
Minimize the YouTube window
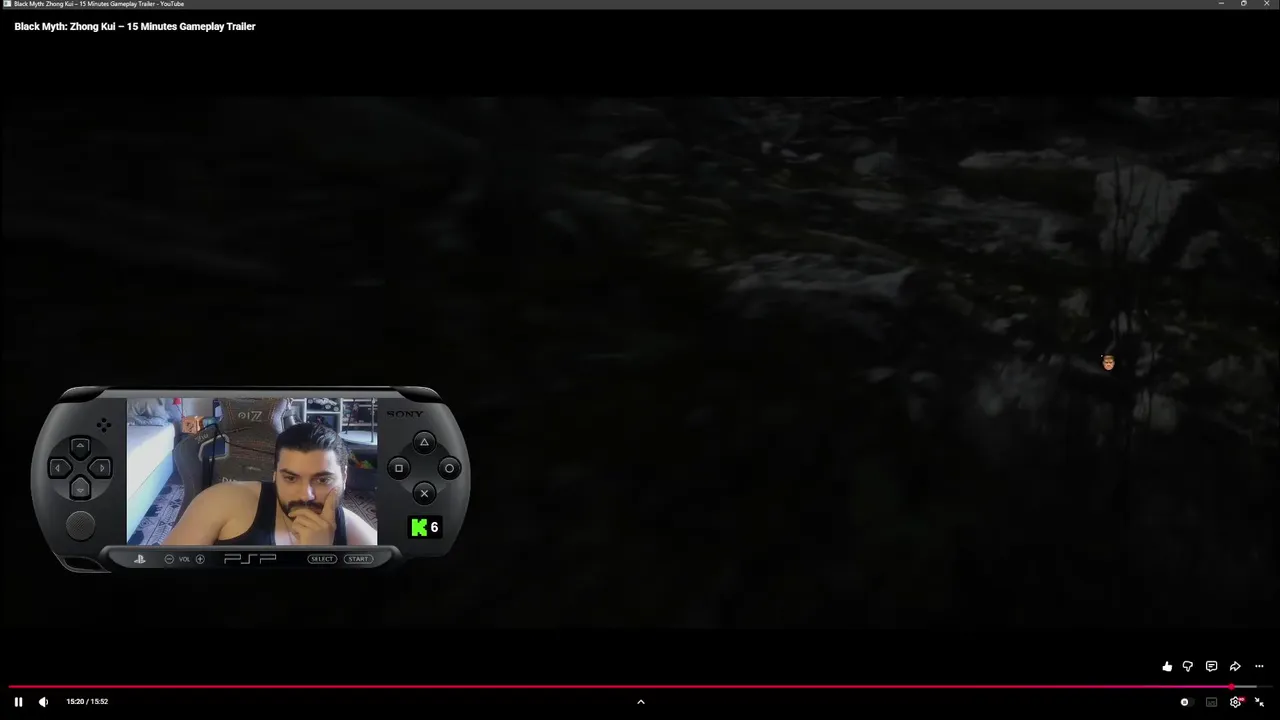pos(1221,4)
